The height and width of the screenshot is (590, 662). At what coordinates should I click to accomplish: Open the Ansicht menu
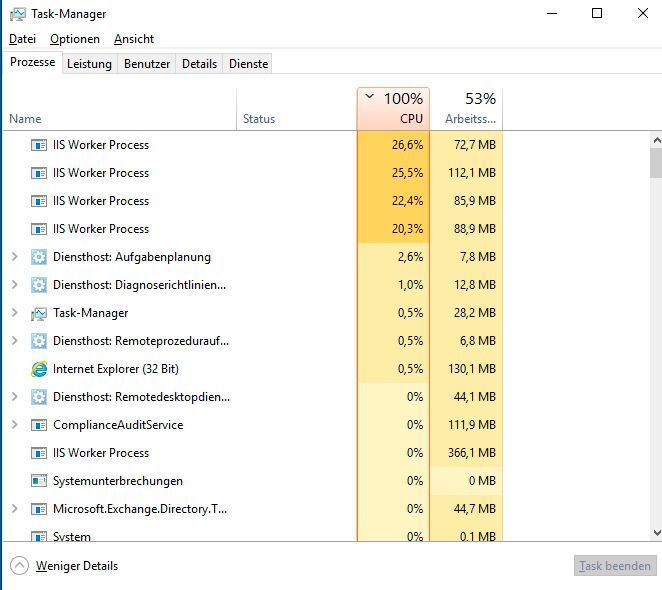(134, 39)
